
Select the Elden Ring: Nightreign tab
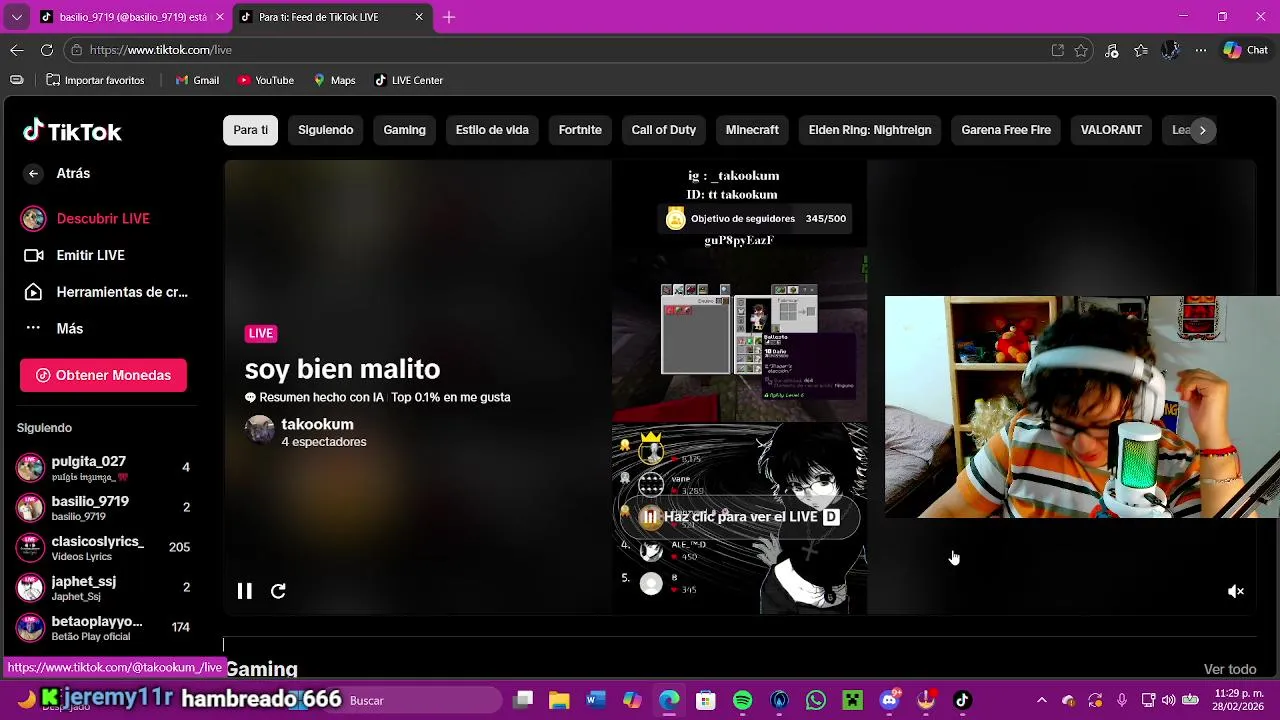[x=870, y=130]
